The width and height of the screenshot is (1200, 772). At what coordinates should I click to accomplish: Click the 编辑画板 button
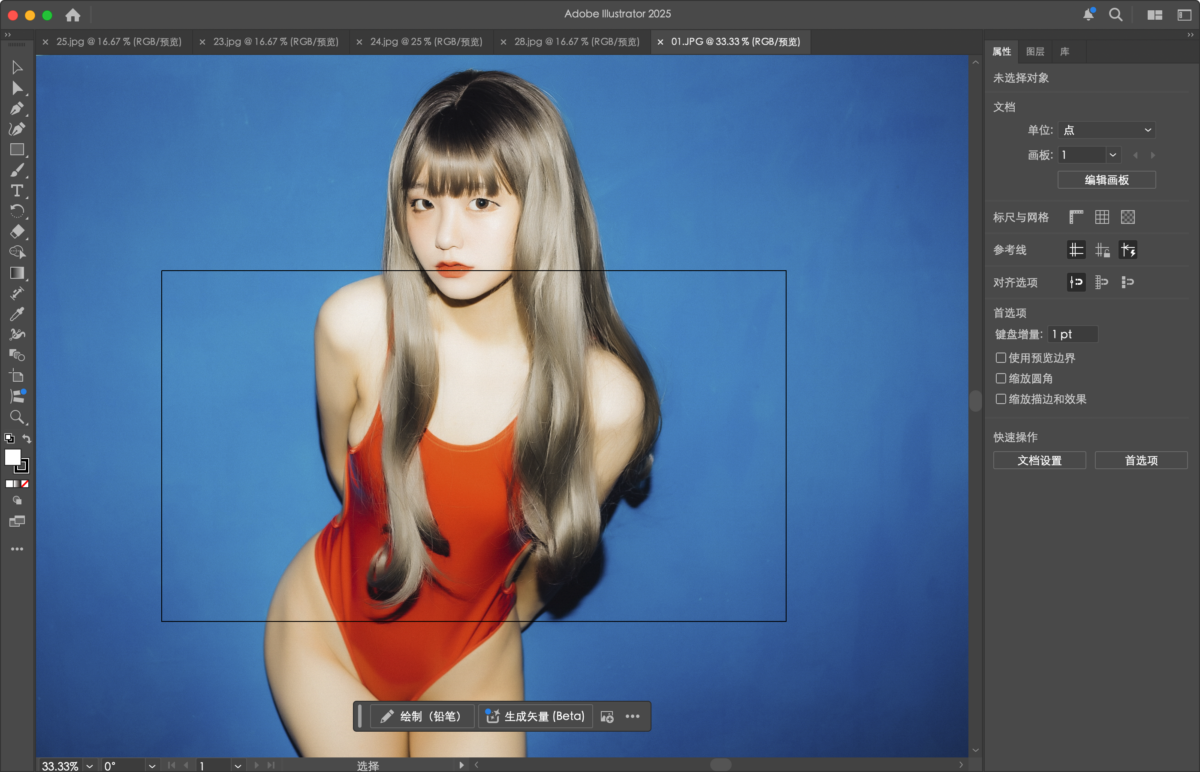click(1106, 180)
